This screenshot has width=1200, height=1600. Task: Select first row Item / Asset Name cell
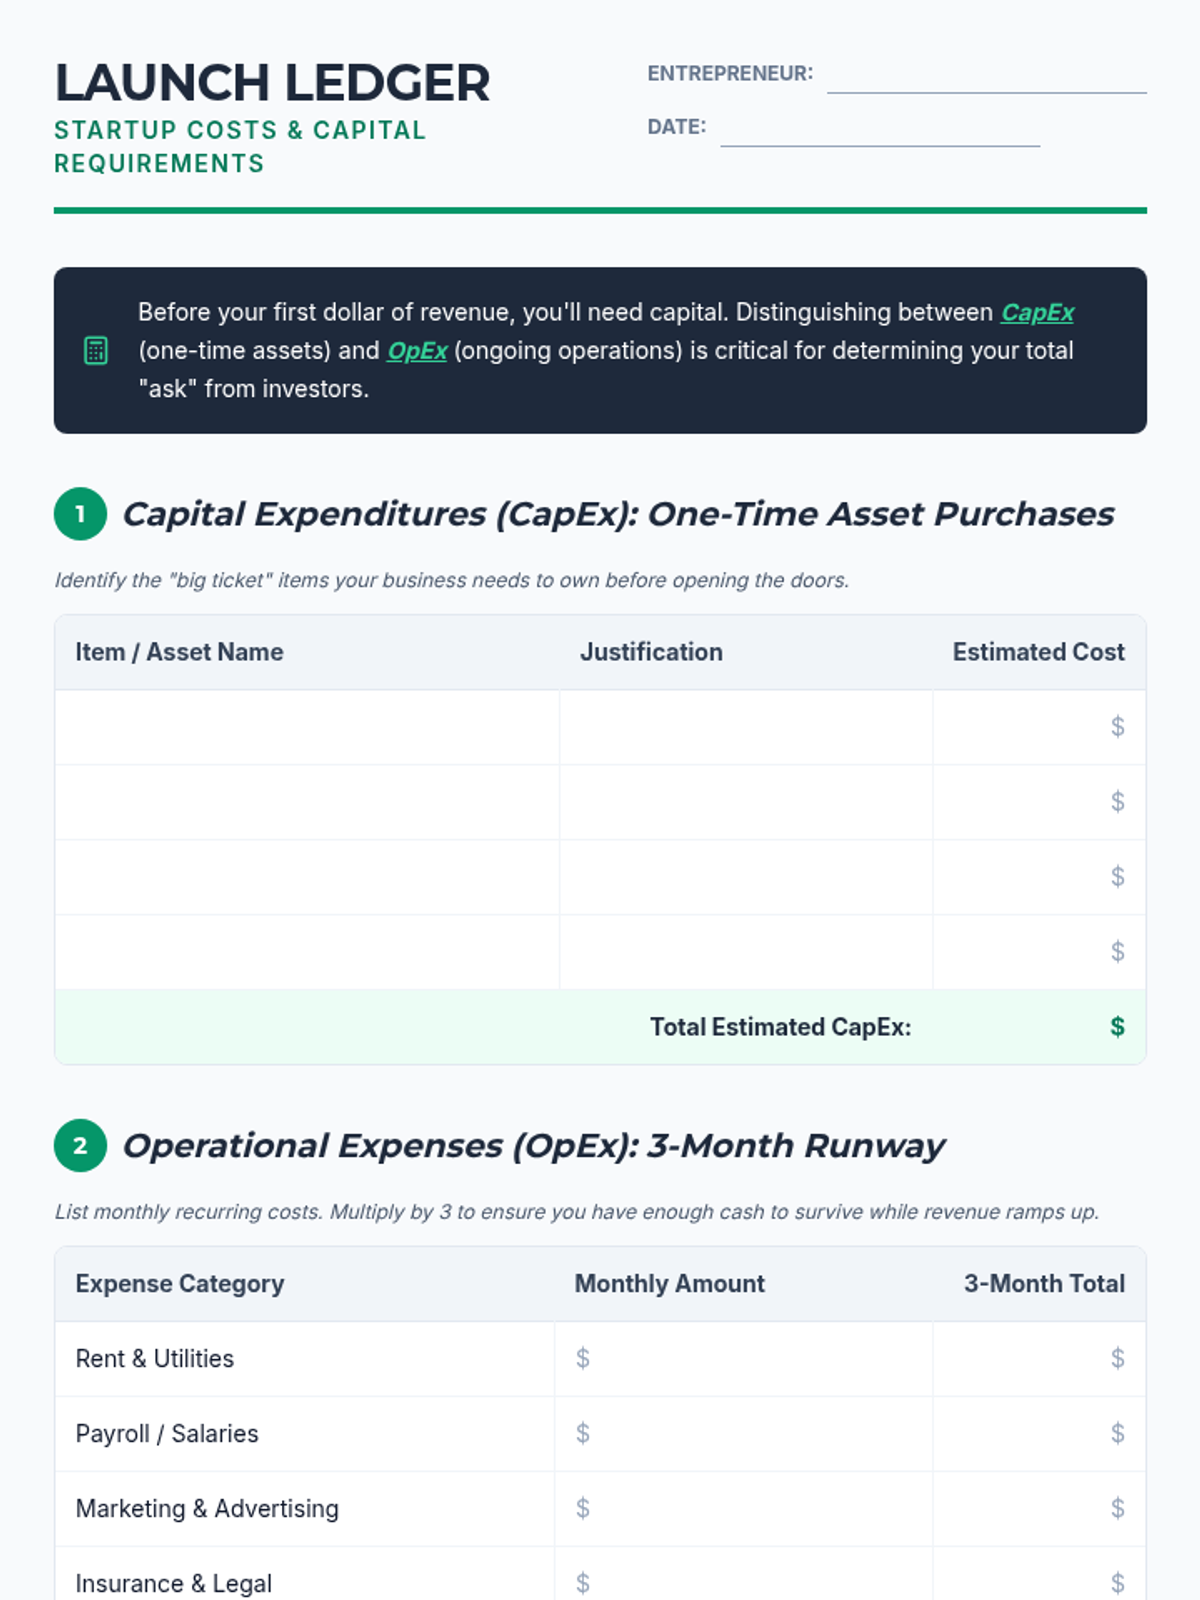(x=307, y=727)
